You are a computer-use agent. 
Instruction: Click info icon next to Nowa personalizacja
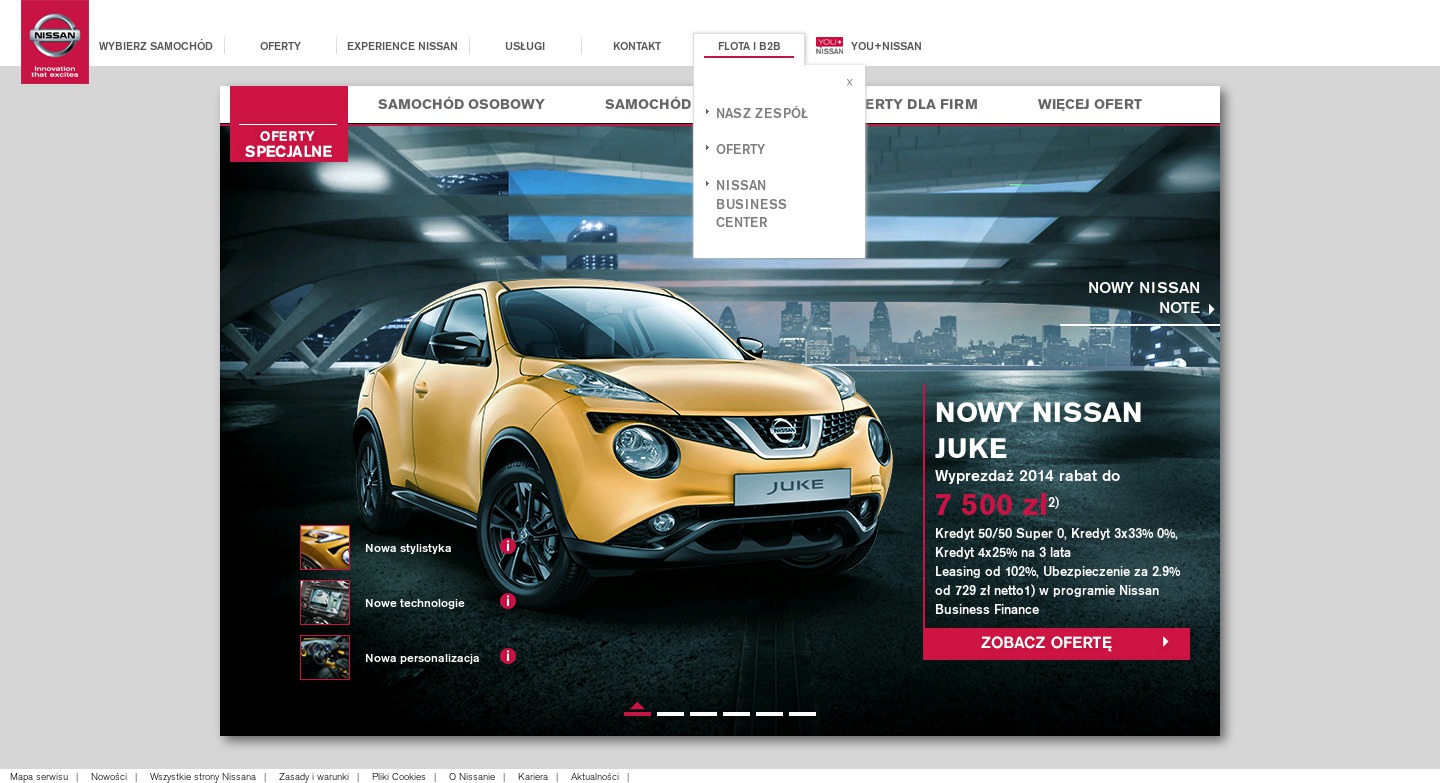point(508,656)
